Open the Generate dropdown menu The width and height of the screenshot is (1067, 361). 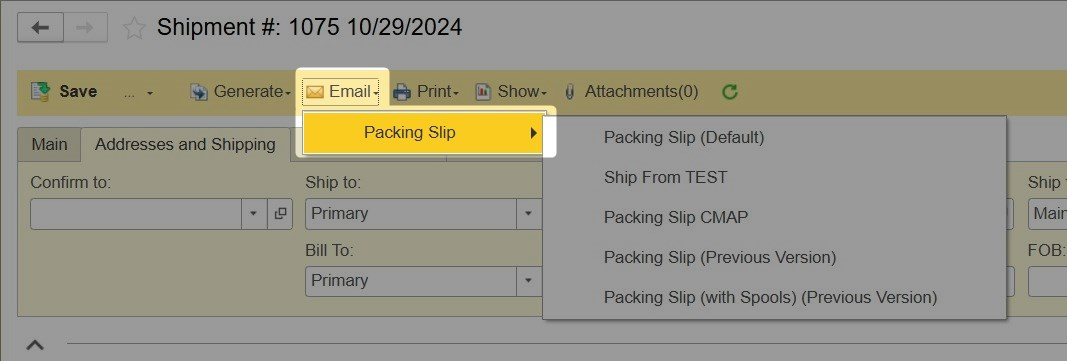(240, 91)
